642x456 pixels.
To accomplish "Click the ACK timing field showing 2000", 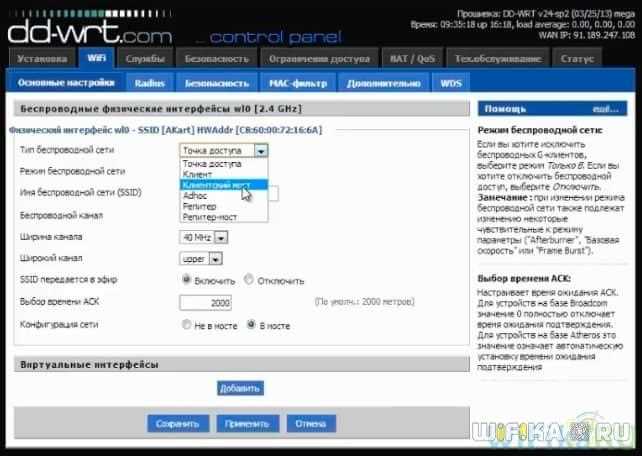I will pos(206,303).
